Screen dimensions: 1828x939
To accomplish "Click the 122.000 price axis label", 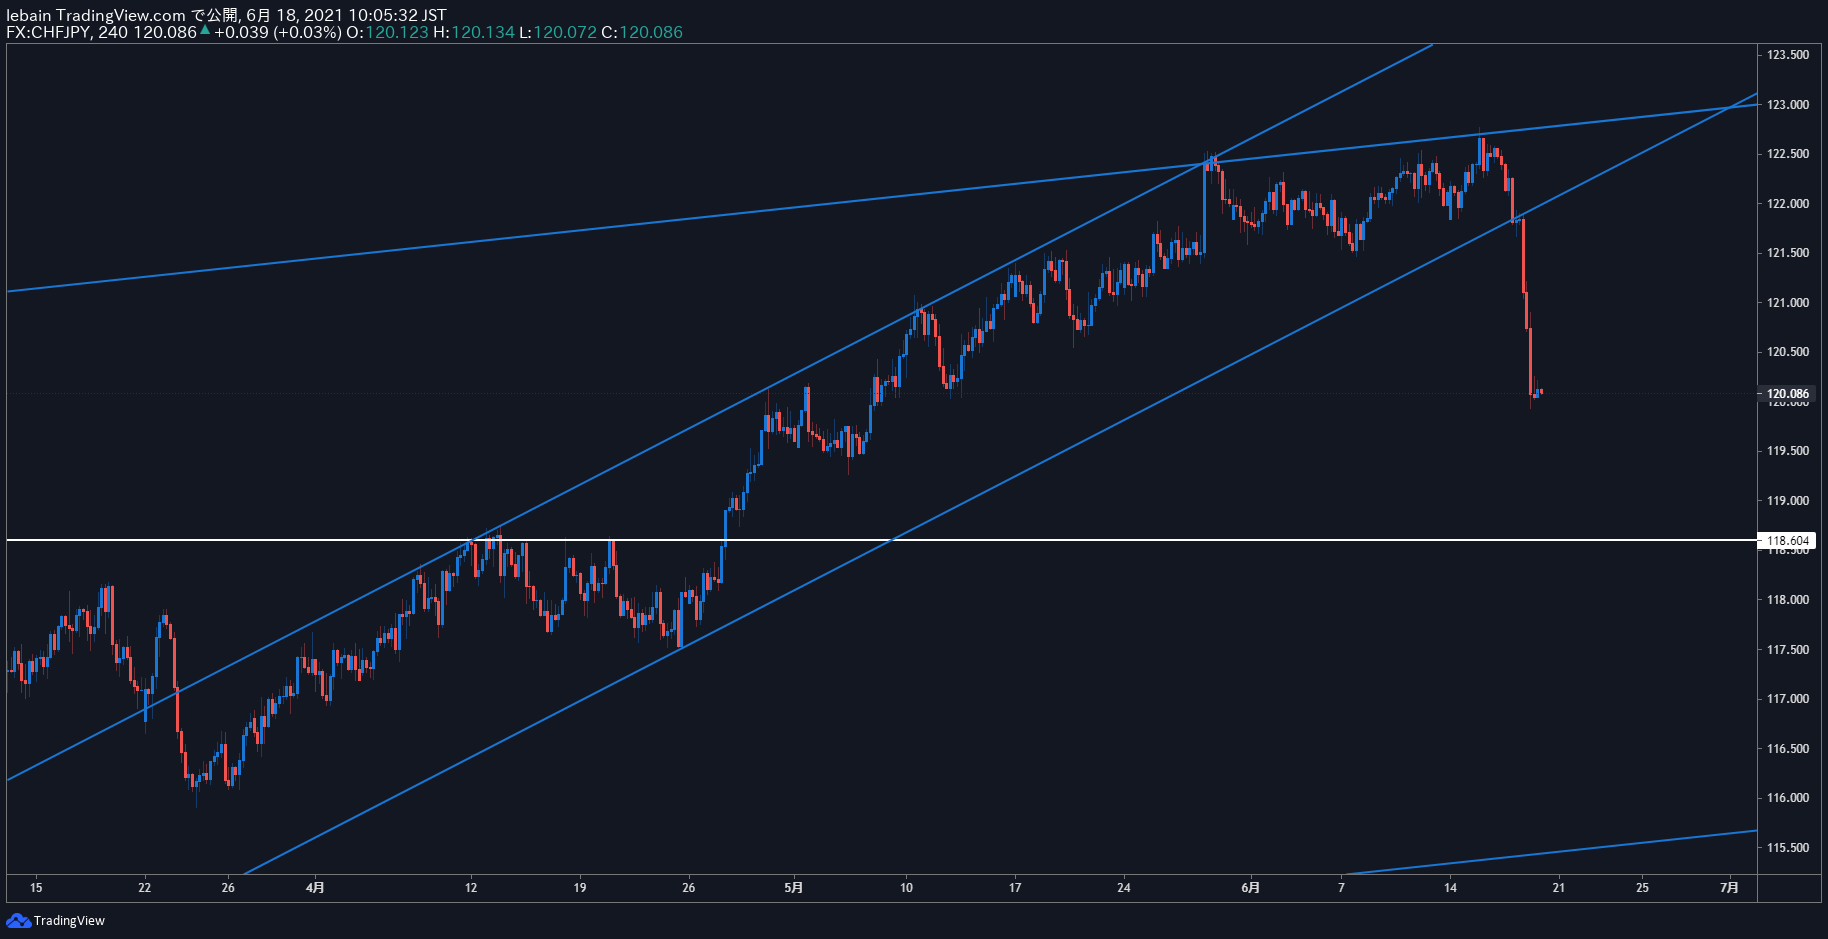I will [x=1788, y=204].
